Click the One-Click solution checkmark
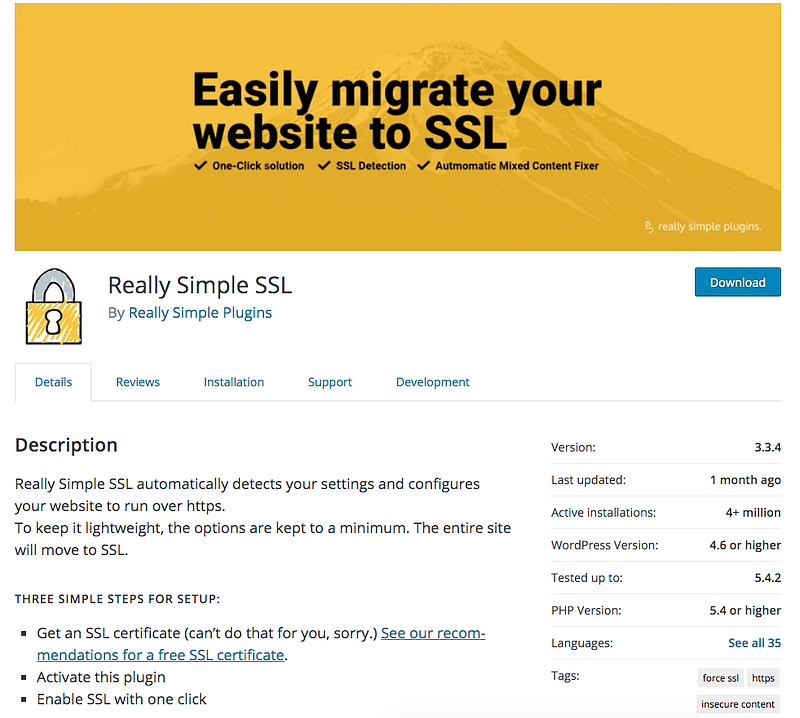This screenshot has width=800, height=718. (x=201, y=165)
